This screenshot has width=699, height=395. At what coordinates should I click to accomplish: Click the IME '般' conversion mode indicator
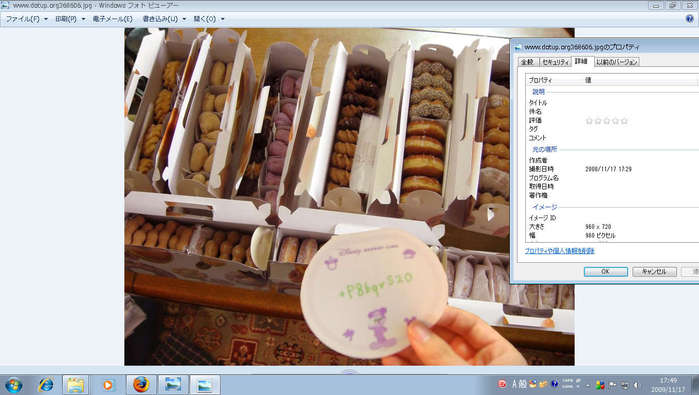pyautogui.click(x=521, y=384)
